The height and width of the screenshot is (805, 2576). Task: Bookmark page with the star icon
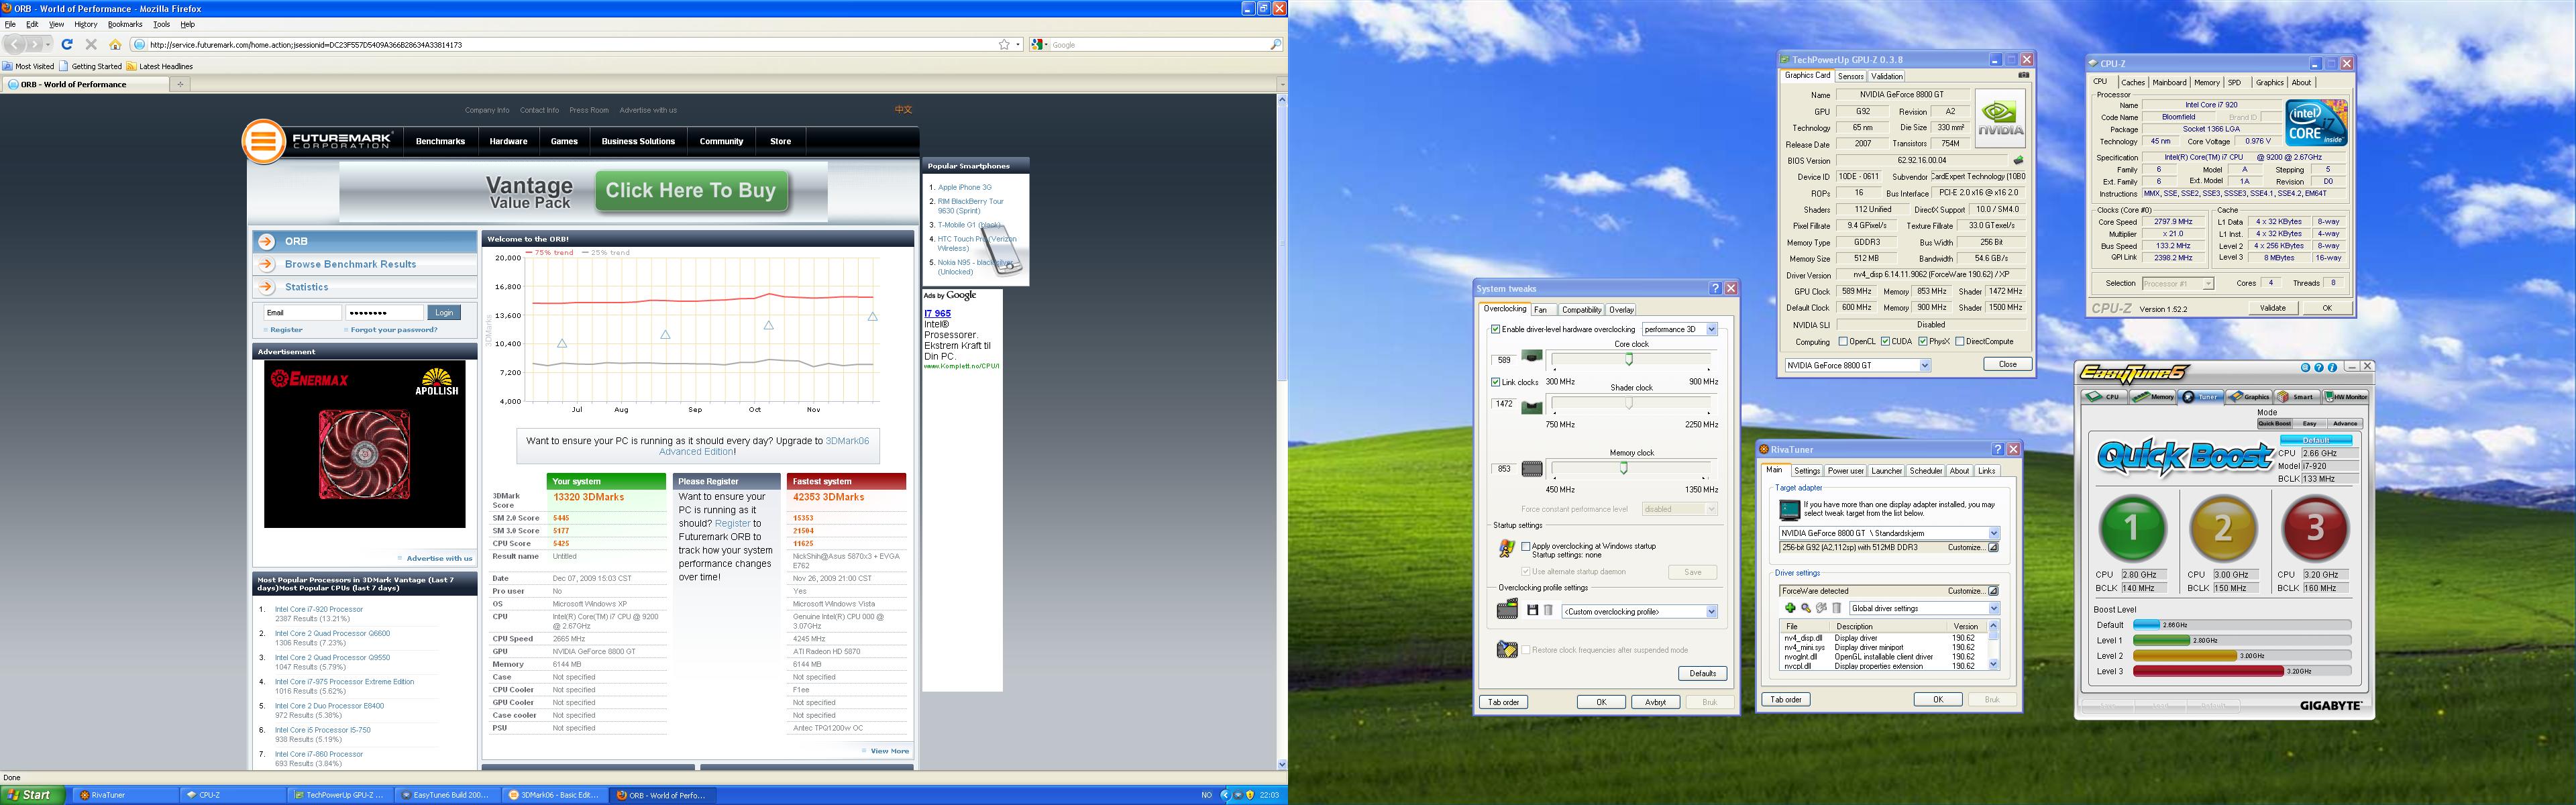(x=1004, y=44)
